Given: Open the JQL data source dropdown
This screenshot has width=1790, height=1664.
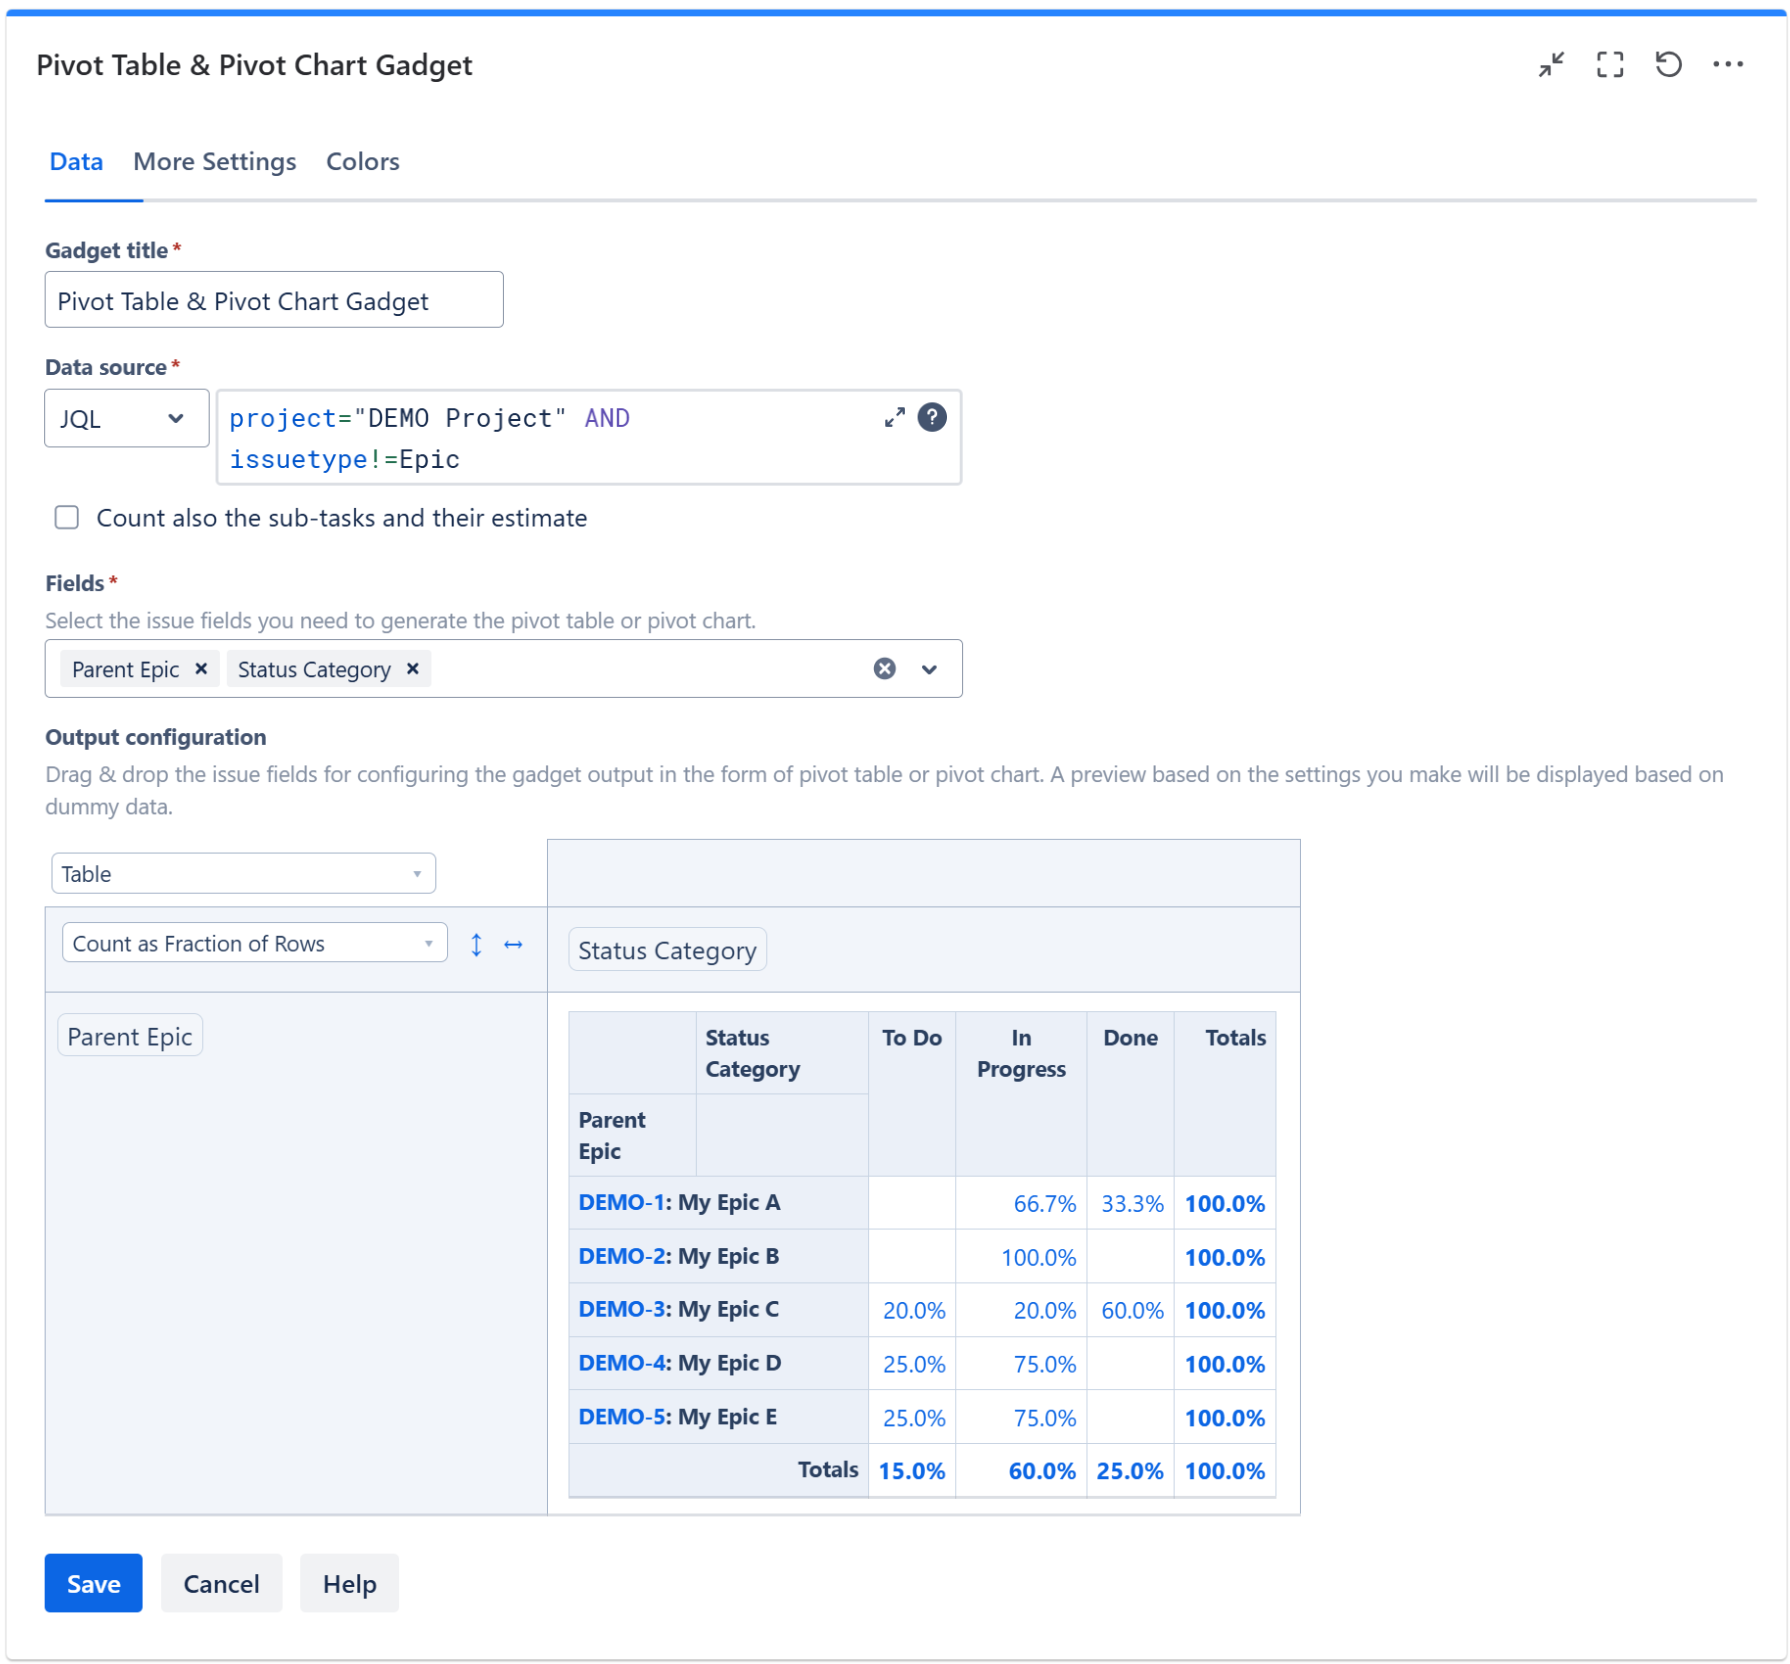Looking at the screenshot, I should pyautogui.click(x=126, y=419).
